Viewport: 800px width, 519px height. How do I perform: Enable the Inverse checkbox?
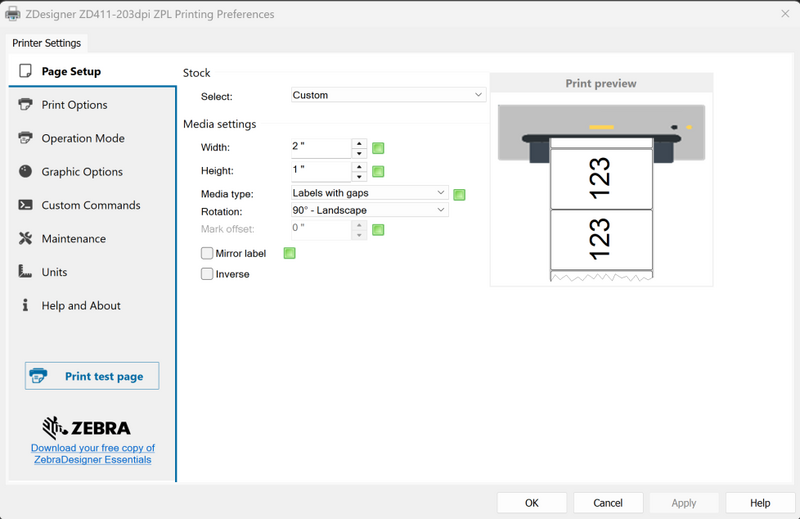coord(207,274)
